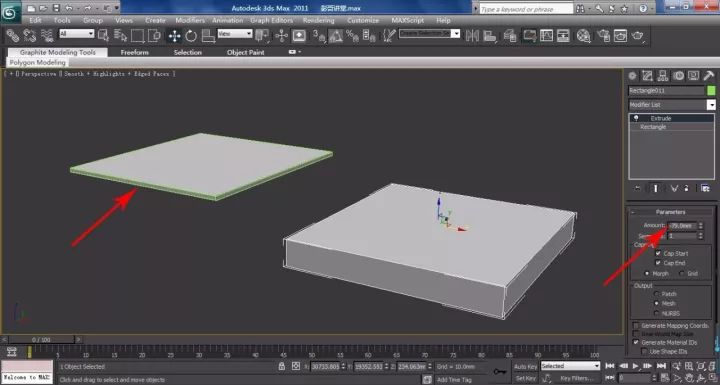Switch to Hierarchy command panel tab
The image size is (720, 385).
pos(663,76)
